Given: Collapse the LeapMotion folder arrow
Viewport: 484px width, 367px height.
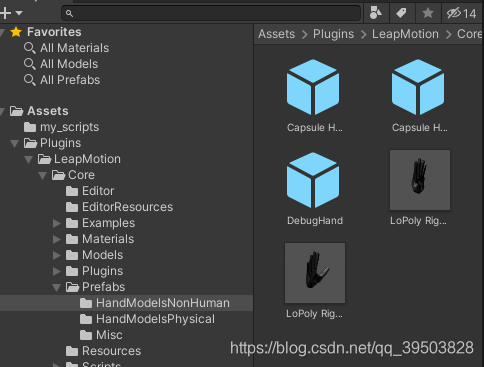Looking at the screenshot, I should click(x=28, y=159).
